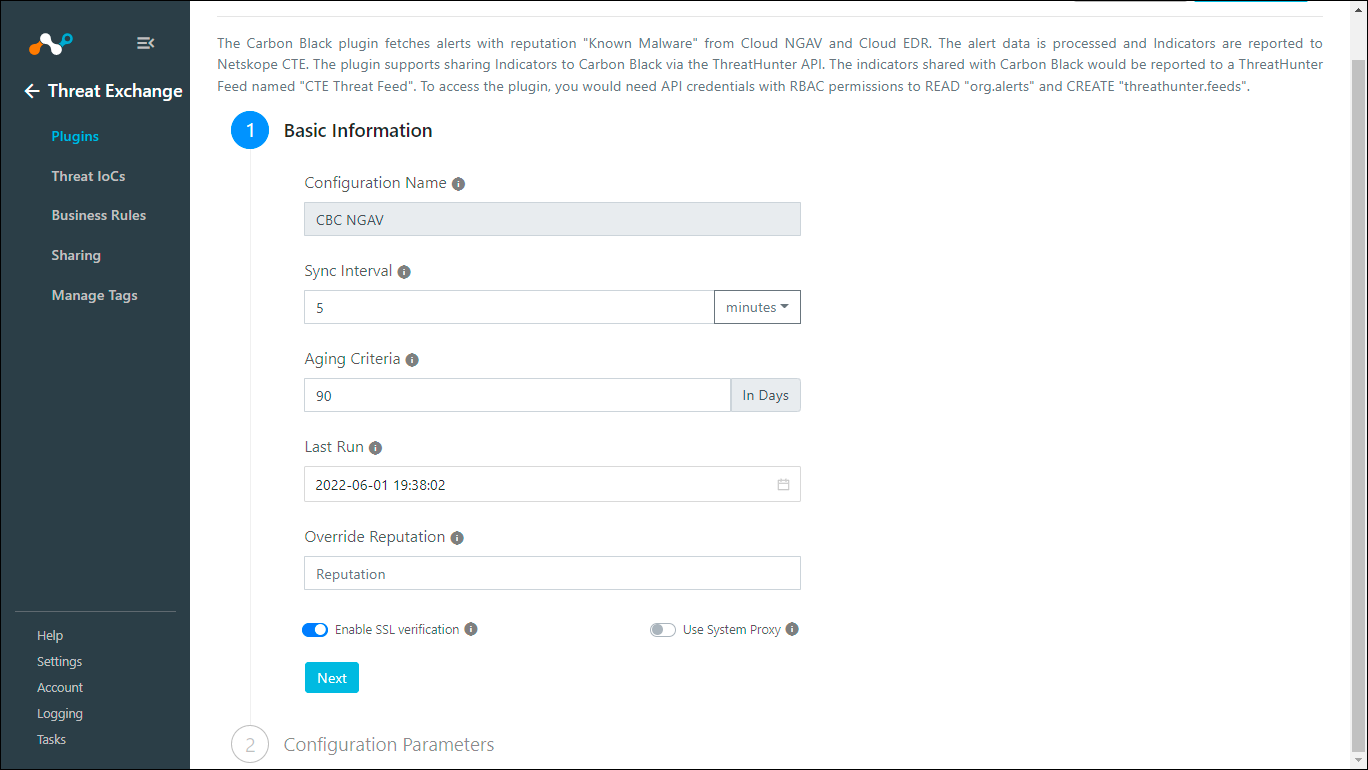Click the Threat Exchange heading

click(x=115, y=91)
